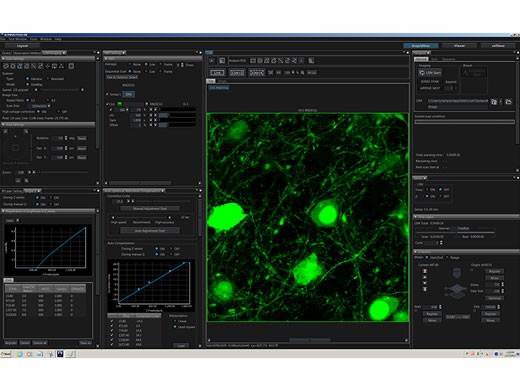
Task: Uncheck the Group 1 checkbox
Action: [107, 94]
